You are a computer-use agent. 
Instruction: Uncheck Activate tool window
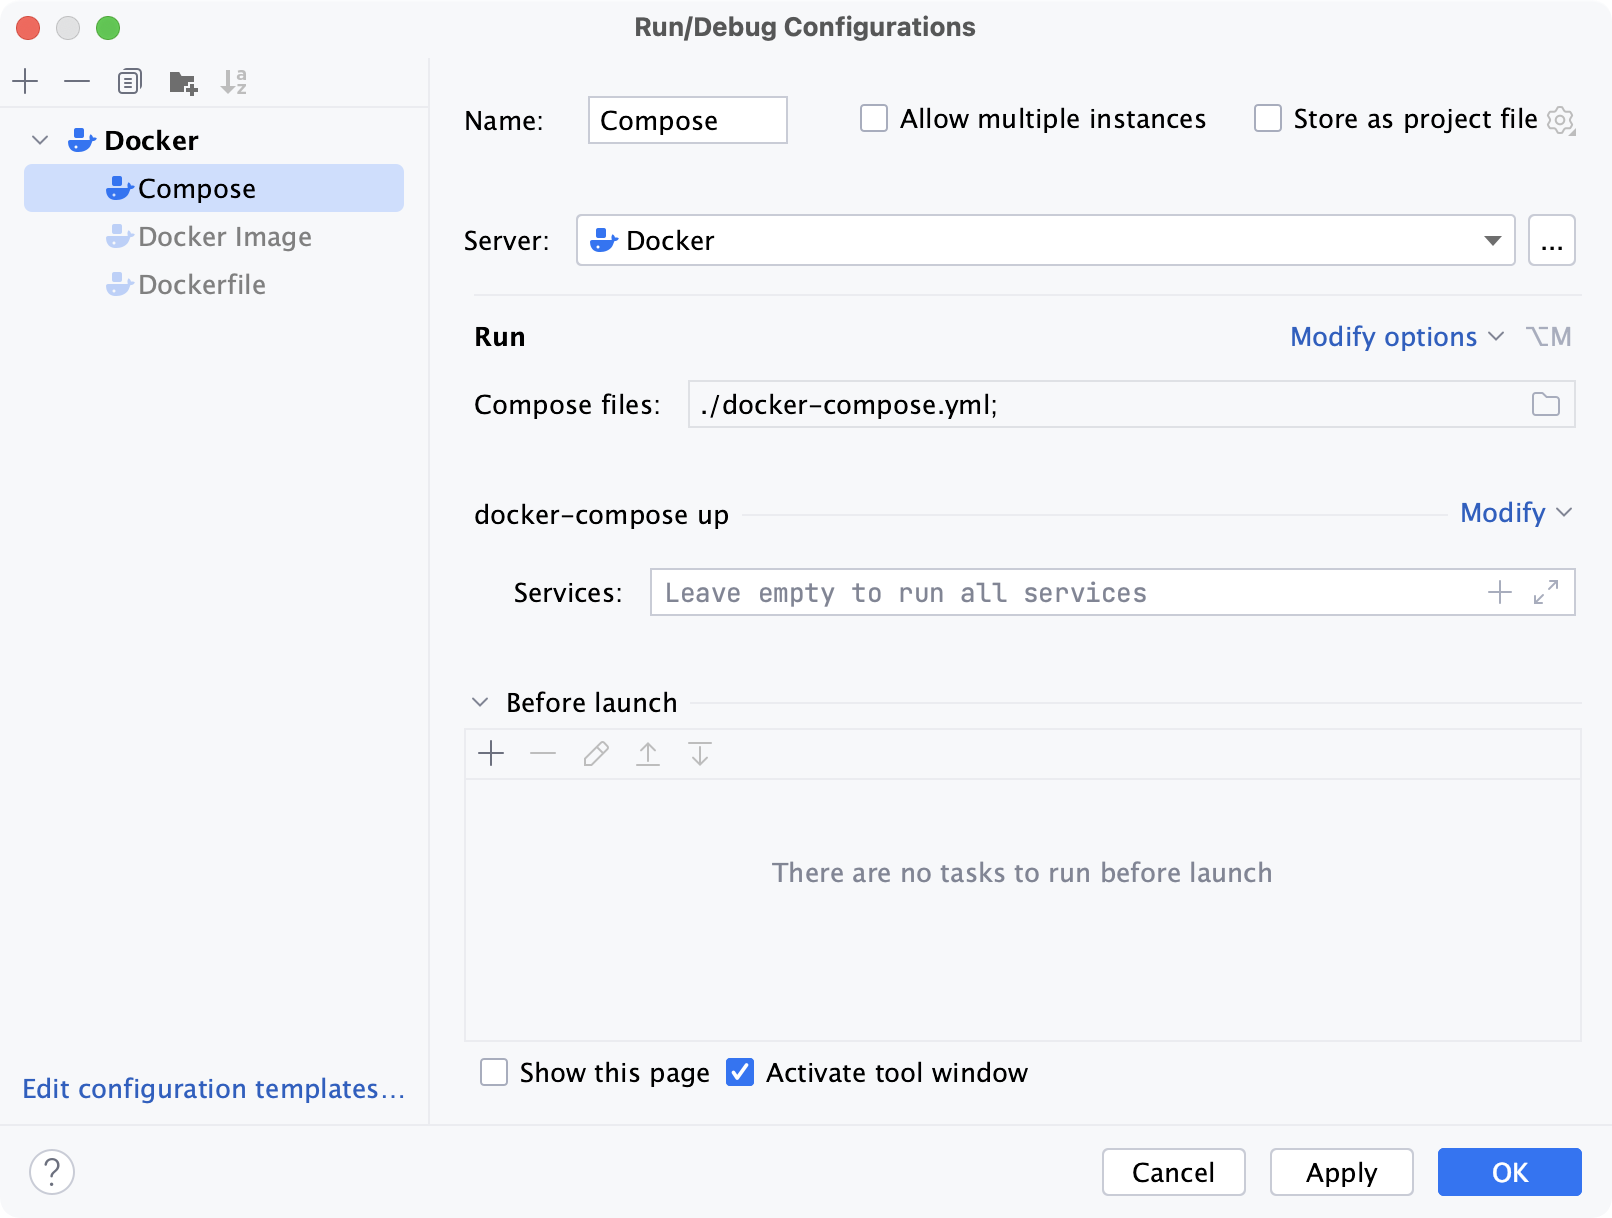pyautogui.click(x=740, y=1072)
